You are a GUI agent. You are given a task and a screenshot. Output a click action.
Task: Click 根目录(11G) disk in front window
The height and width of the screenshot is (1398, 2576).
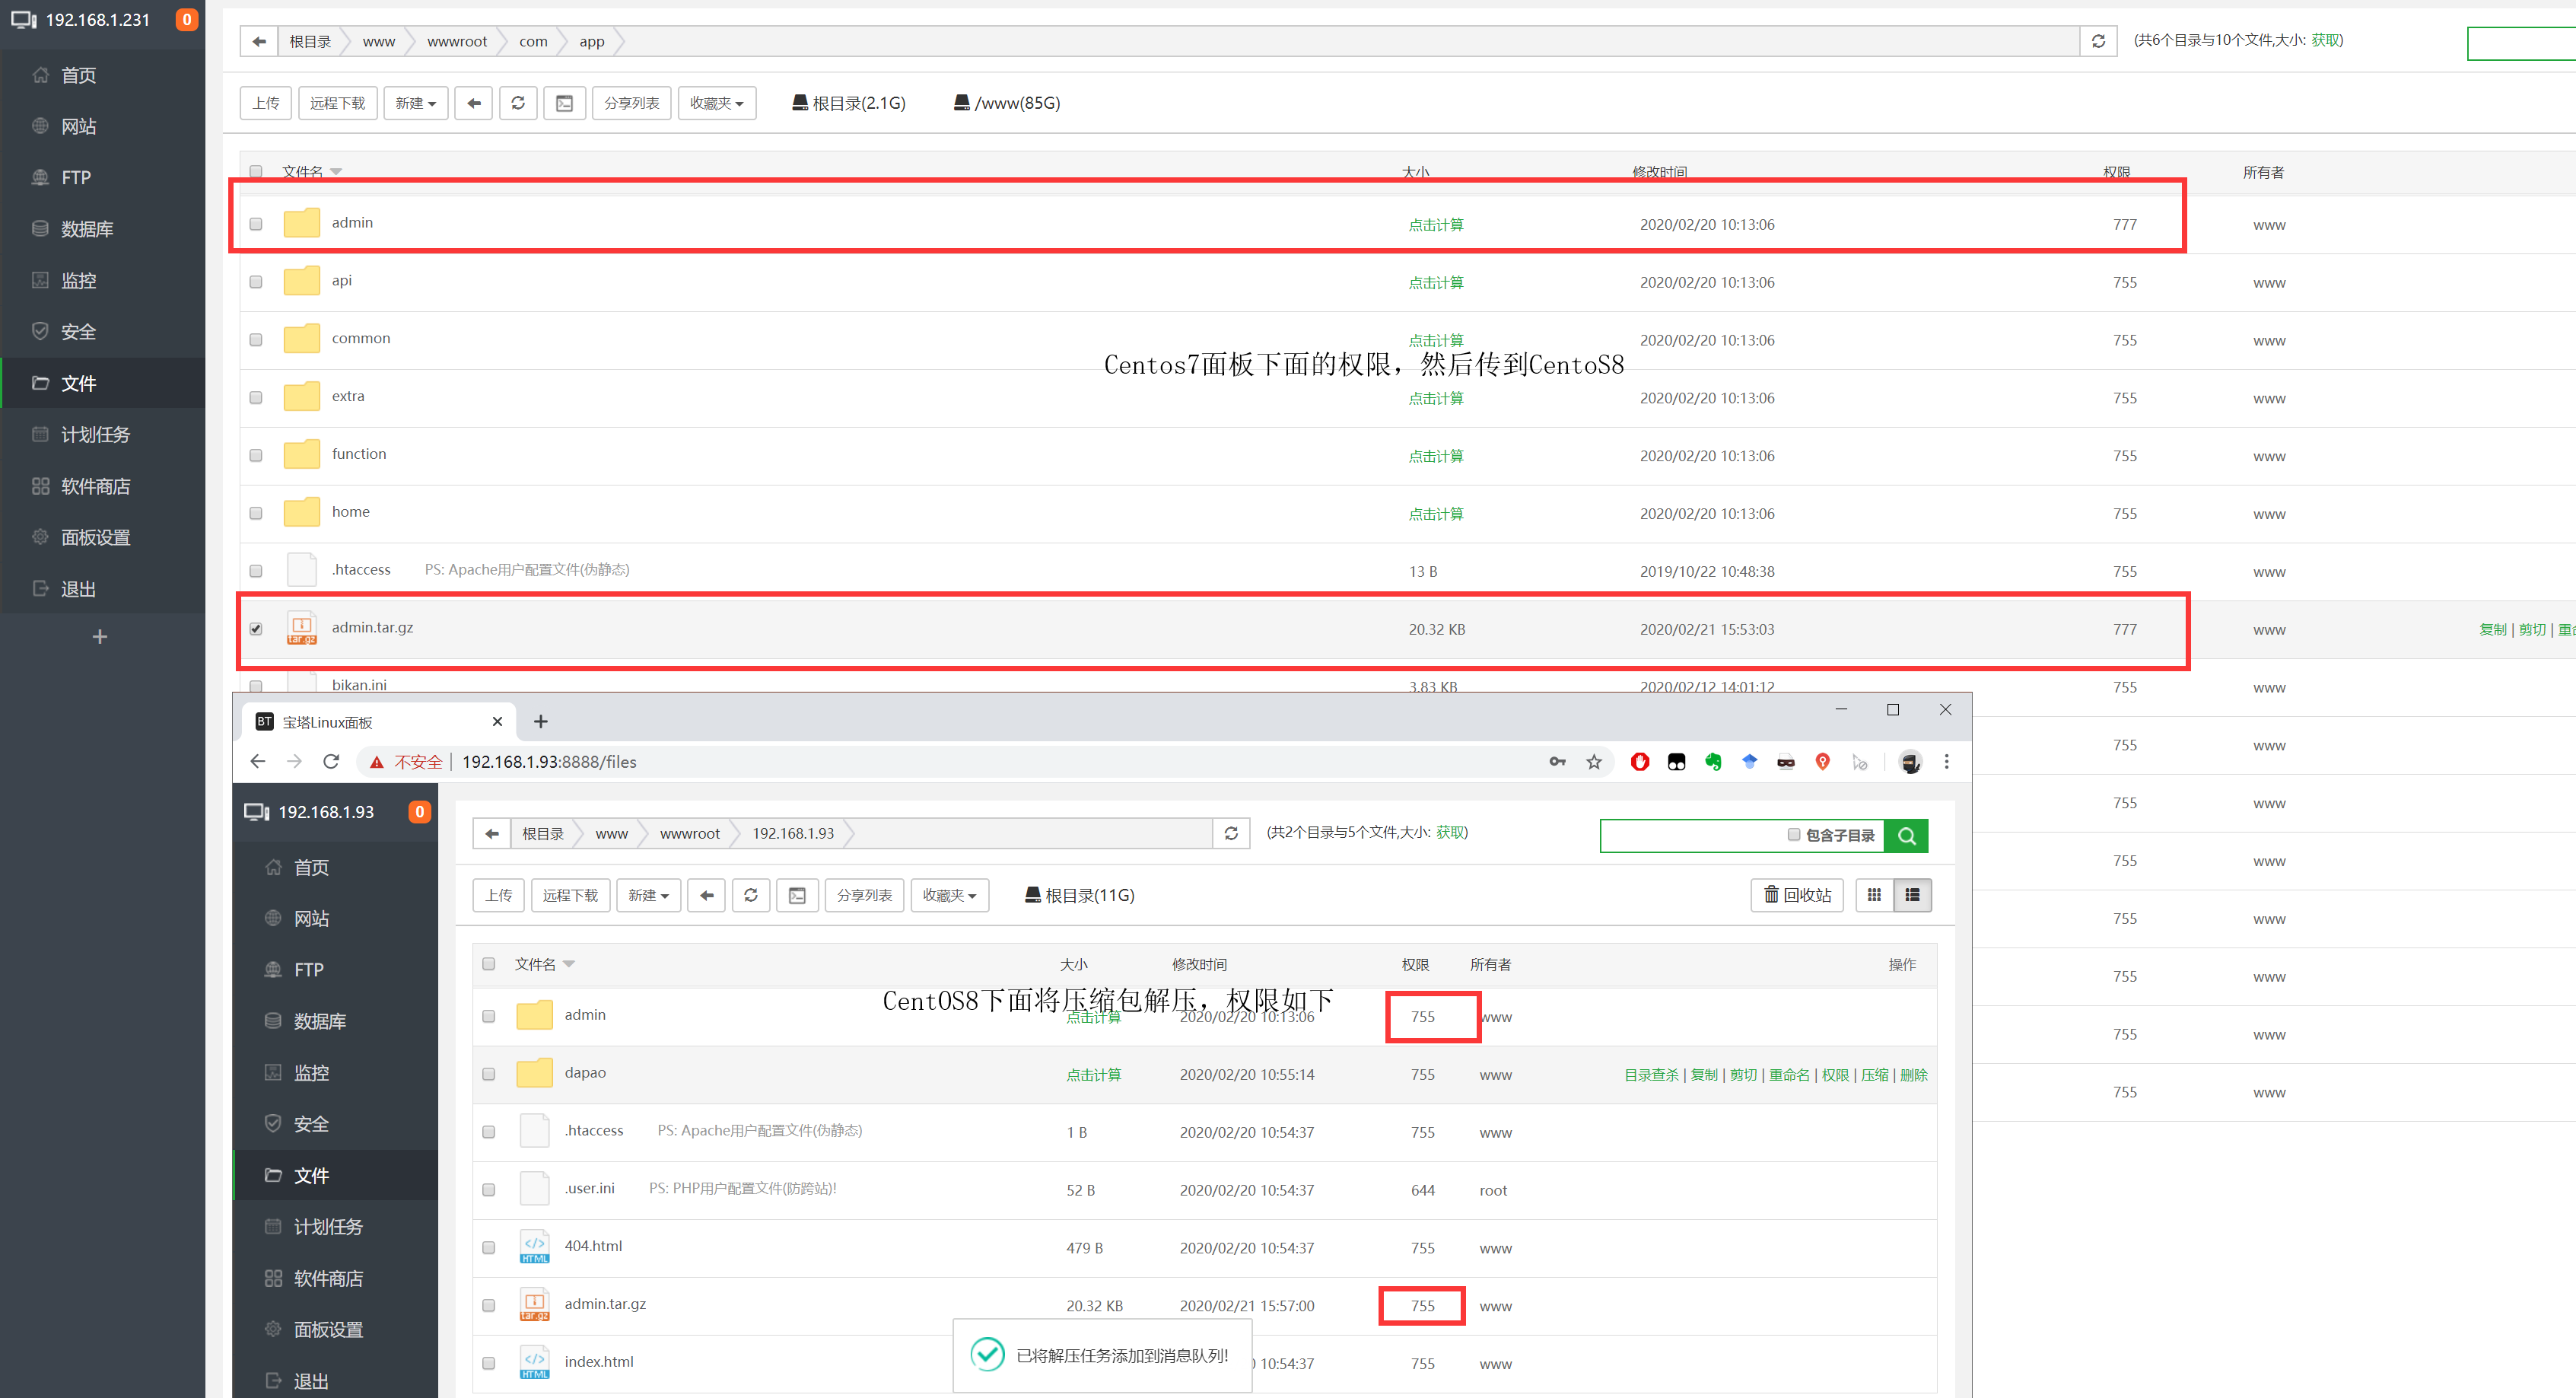(x=1079, y=895)
